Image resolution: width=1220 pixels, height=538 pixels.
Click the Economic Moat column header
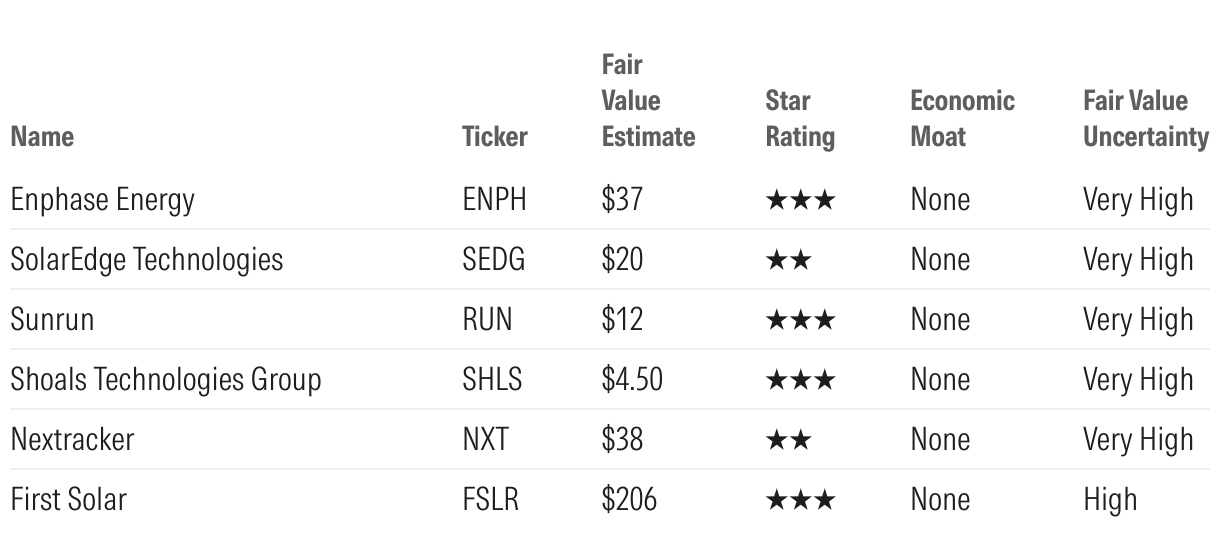click(962, 118)
